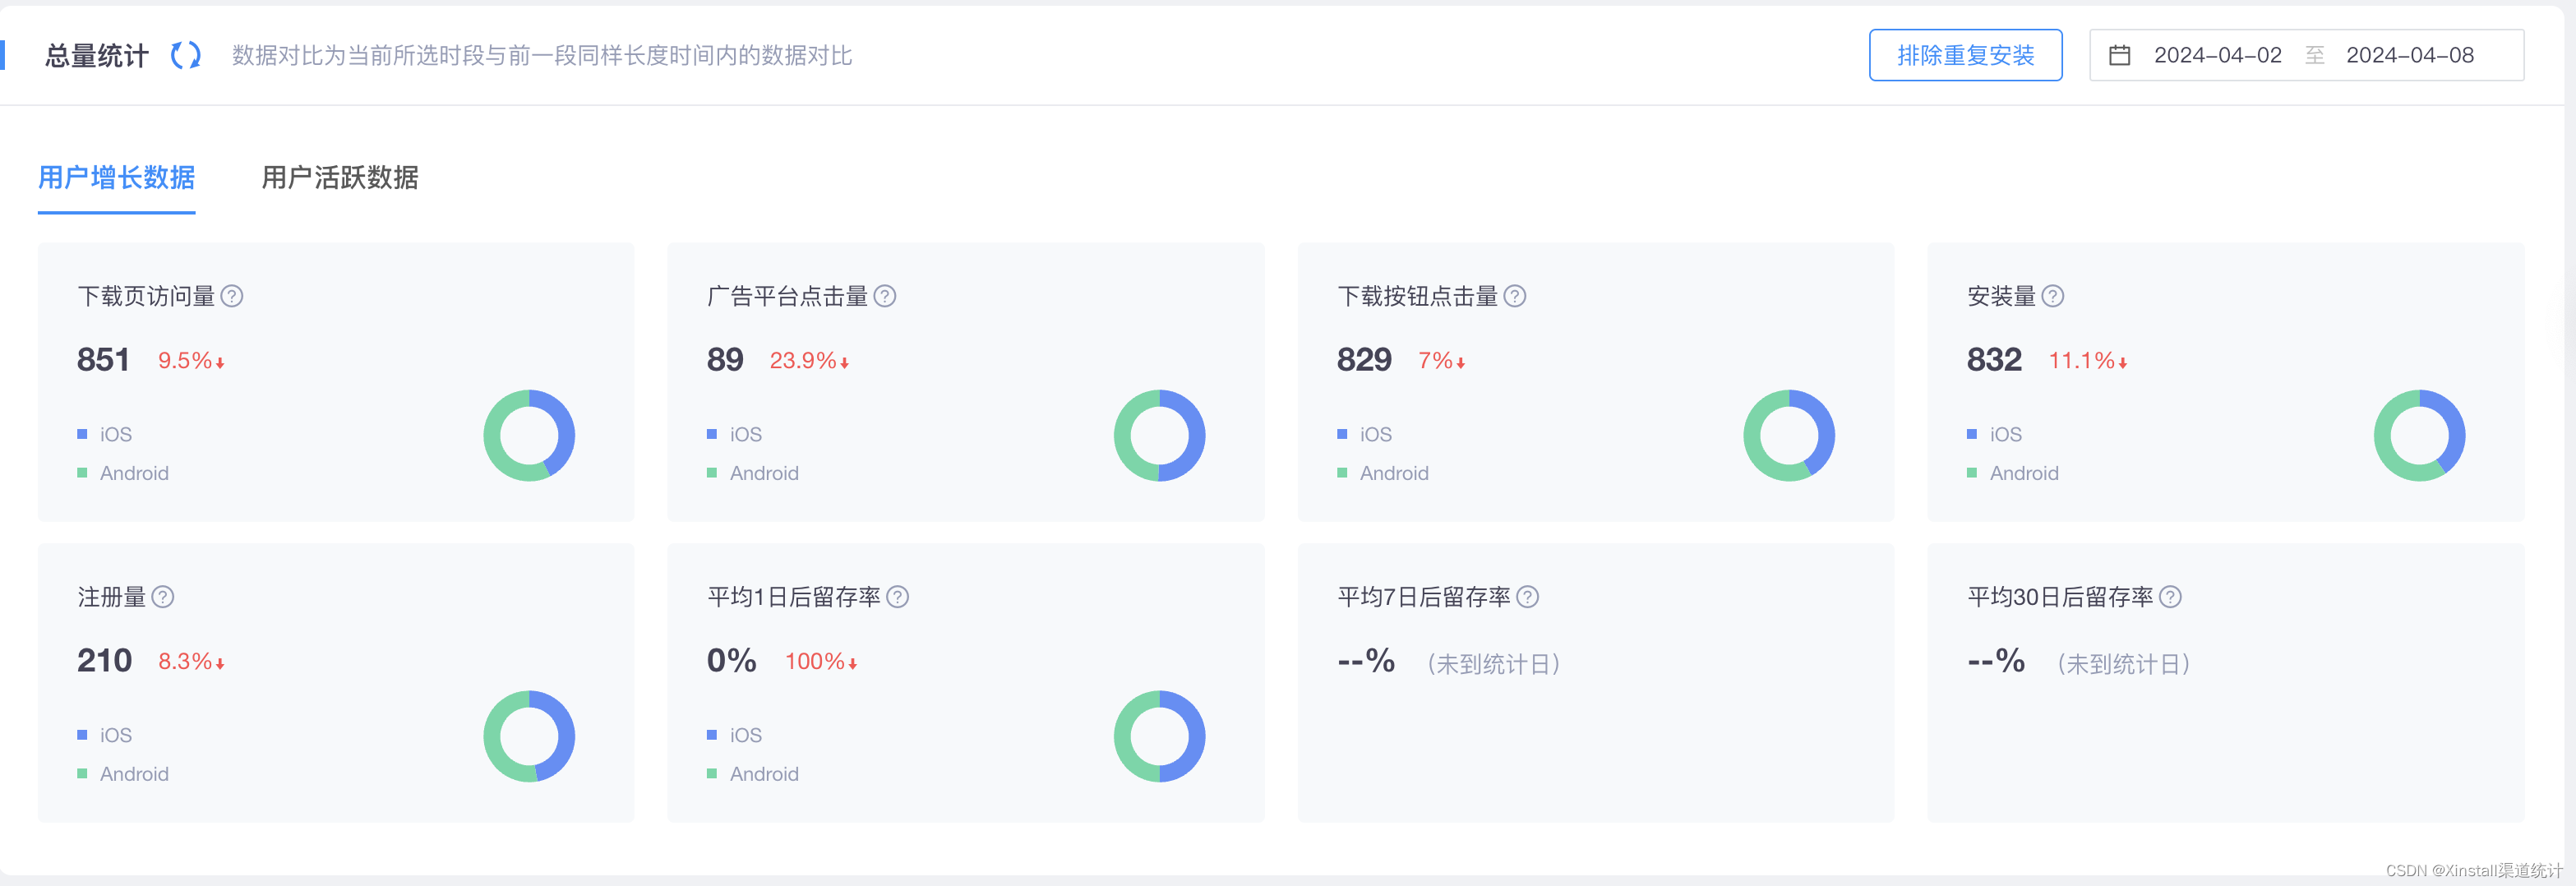Image resolution: width=2576 pixels, height=886 pixels.
Task: Click help icon next to 下载页访问量
Action: click(232, 296)
